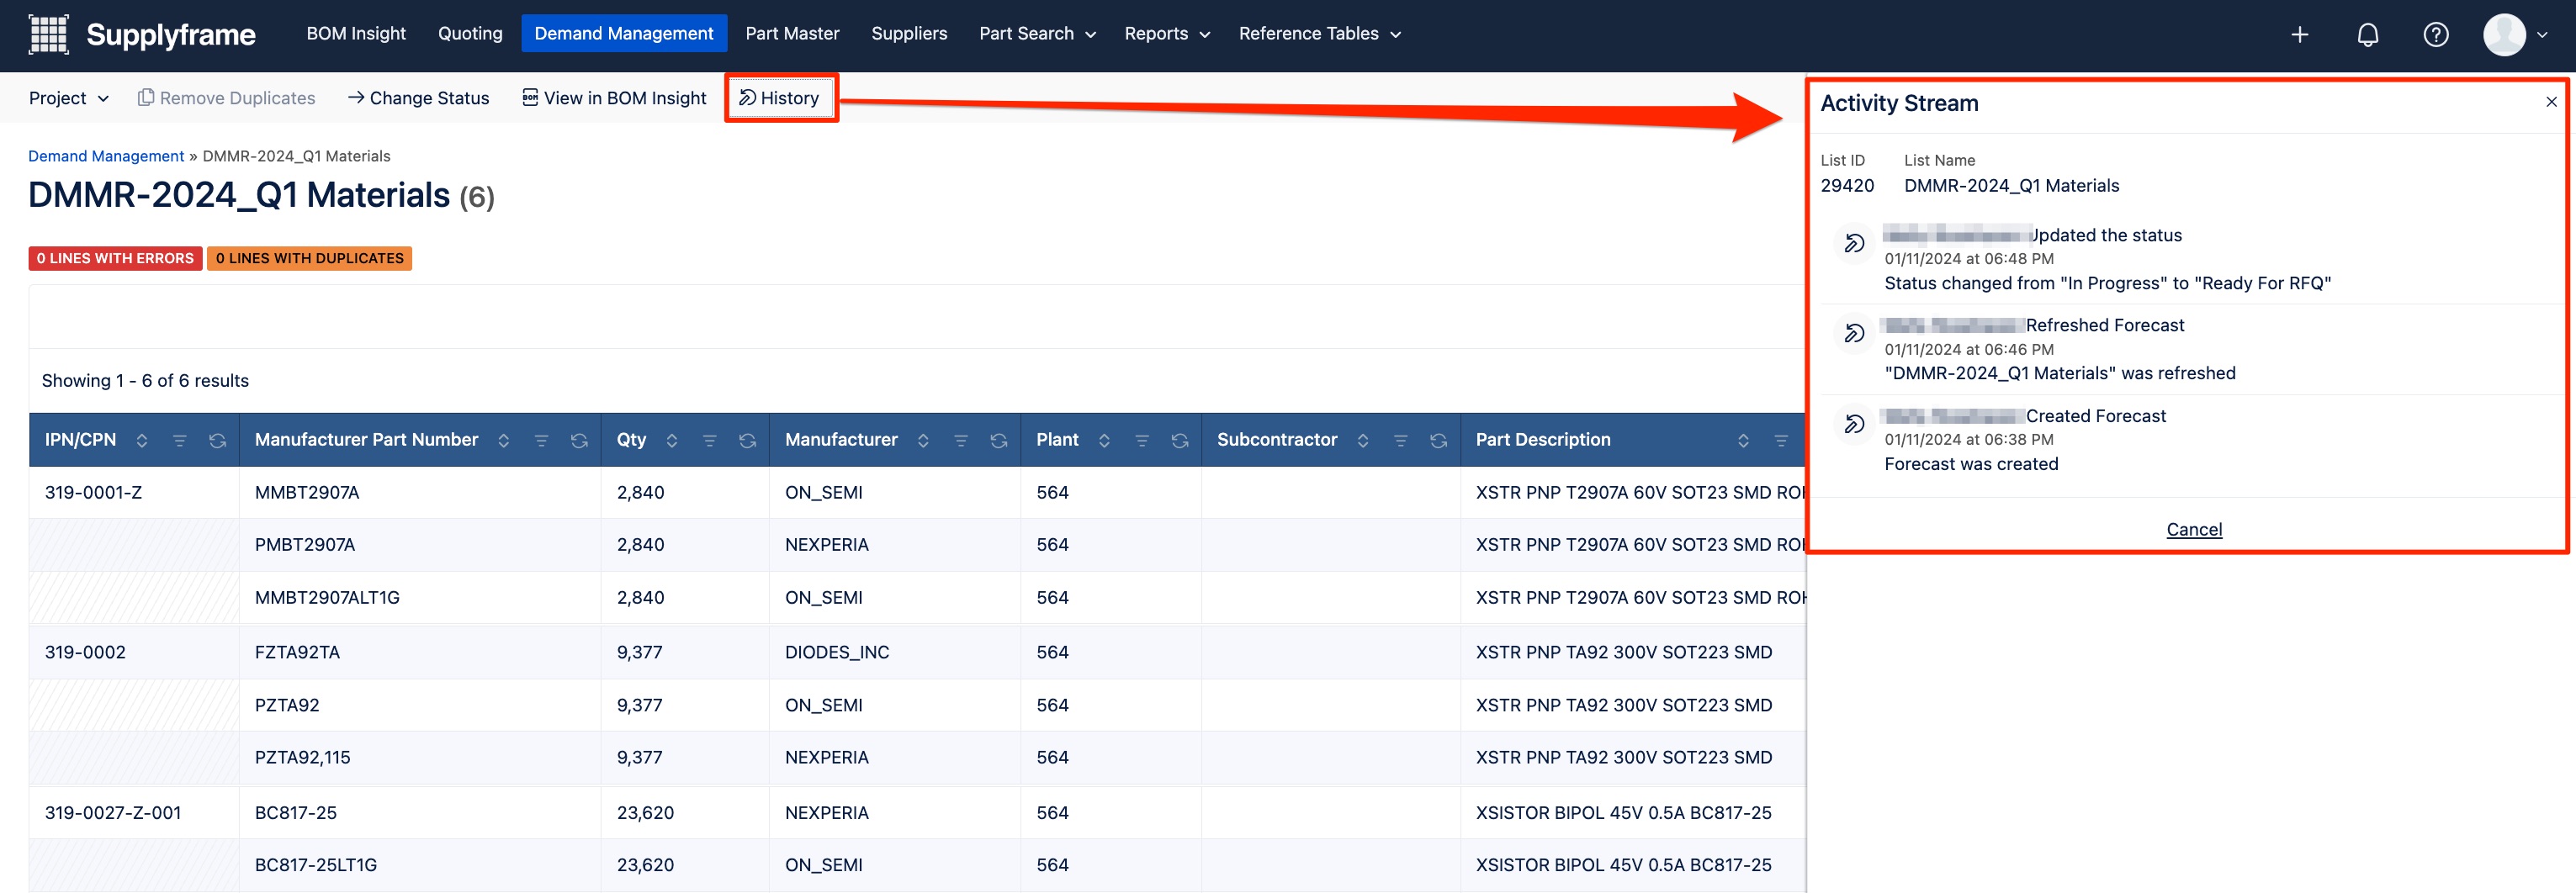2576x893 pixels.
Task: Filter the Manufacturer Part Number column
Action: 541,441
